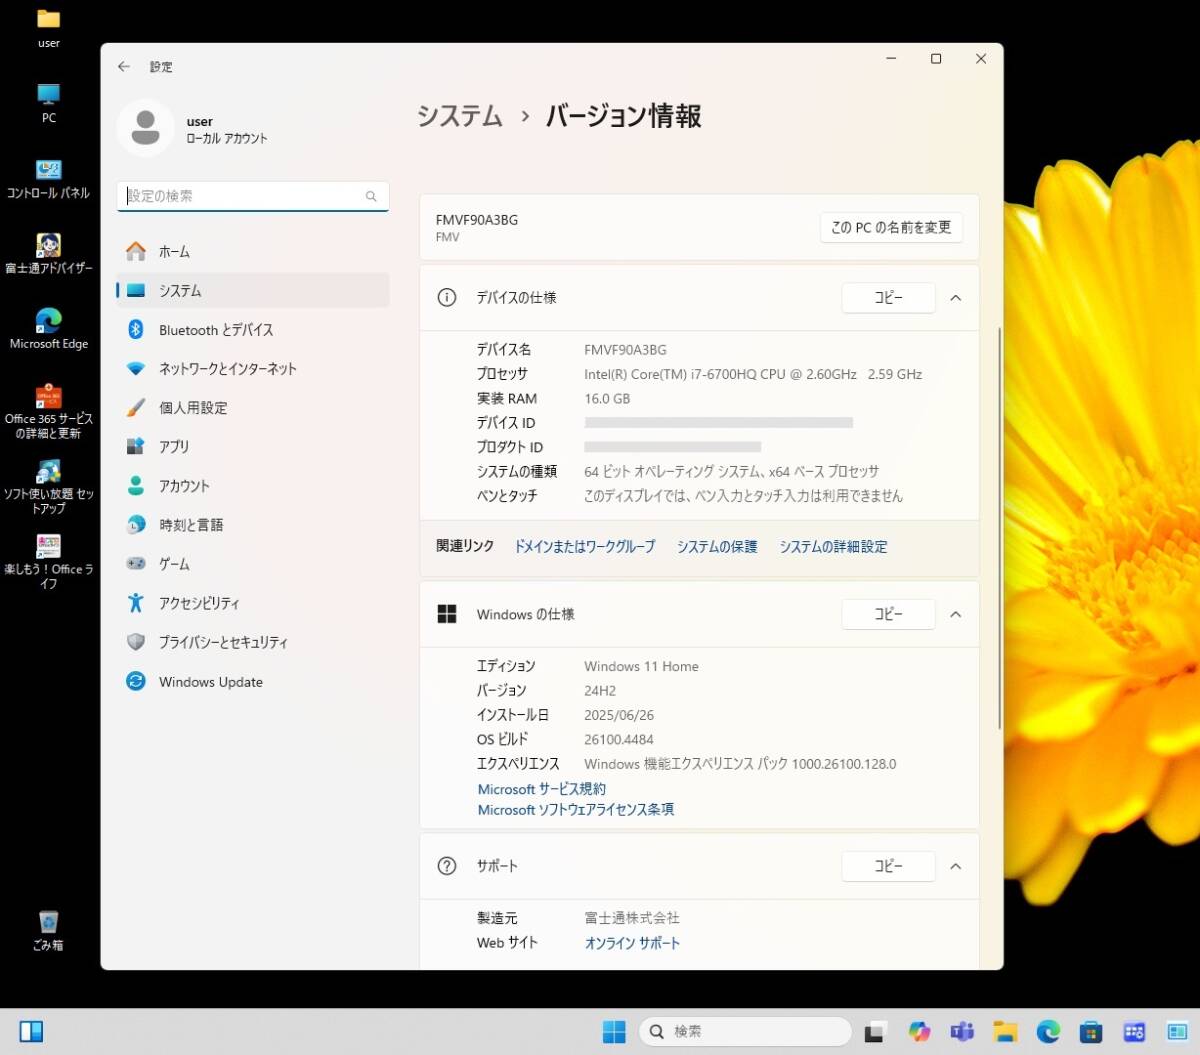Open Microsoft Teams from the taskbar
Screen dimensions: 1200x1055
pos(962,1031)
